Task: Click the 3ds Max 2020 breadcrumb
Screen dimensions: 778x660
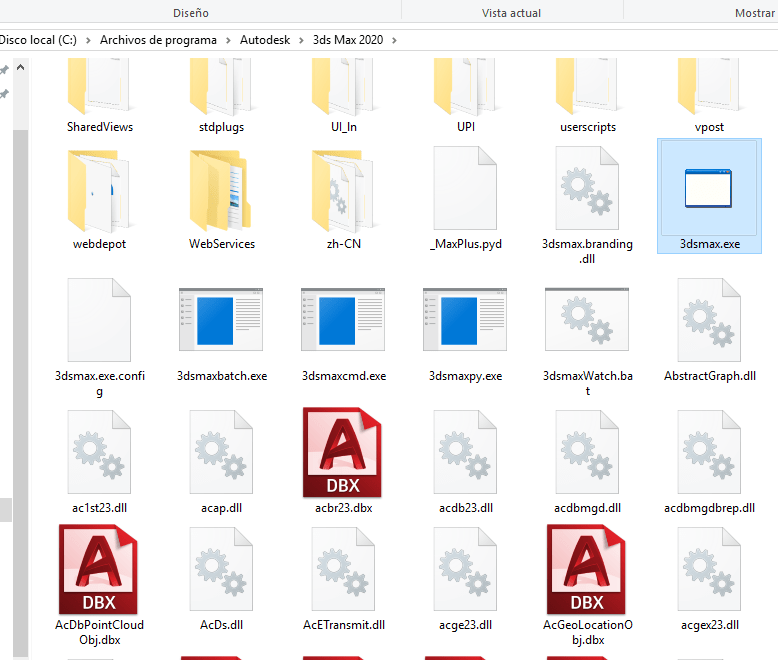Action: (x=348, y=40)
